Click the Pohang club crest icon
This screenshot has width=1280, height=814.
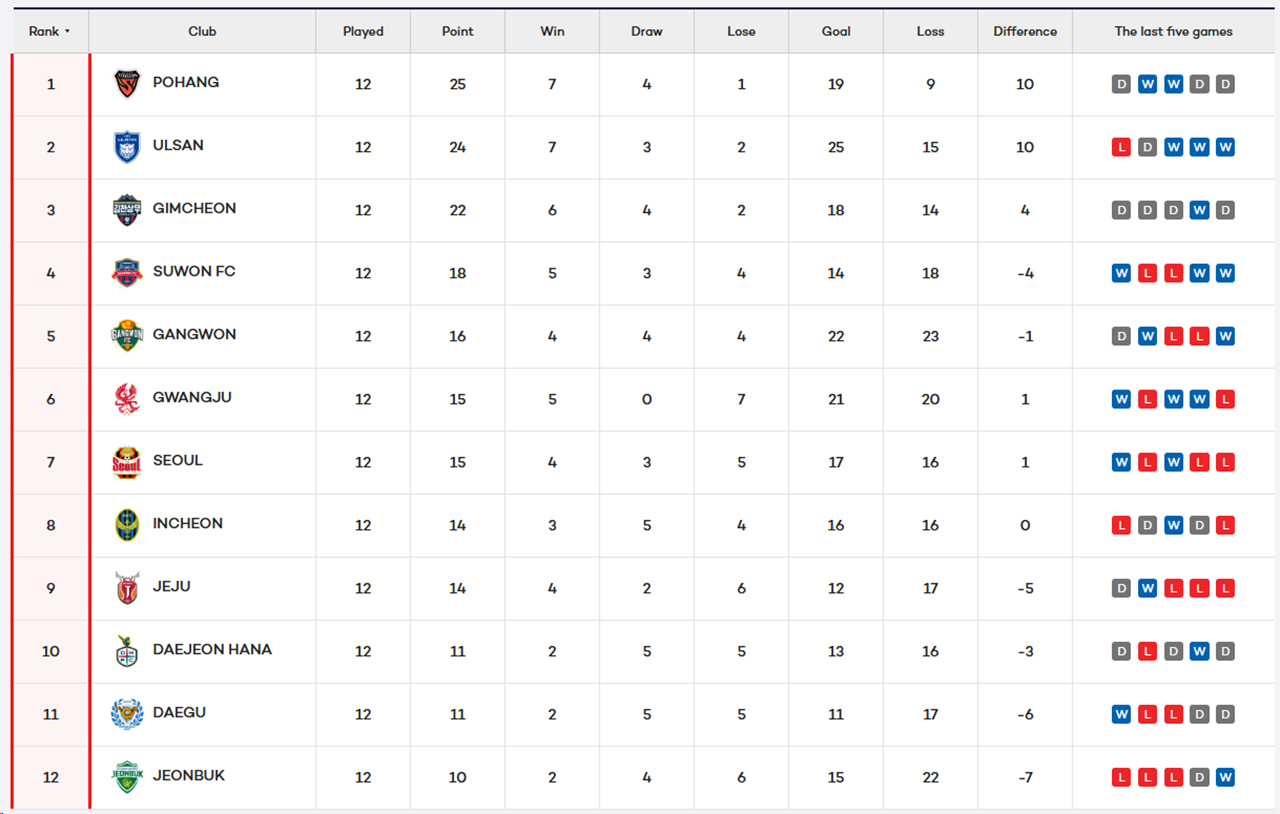point(127,84)
